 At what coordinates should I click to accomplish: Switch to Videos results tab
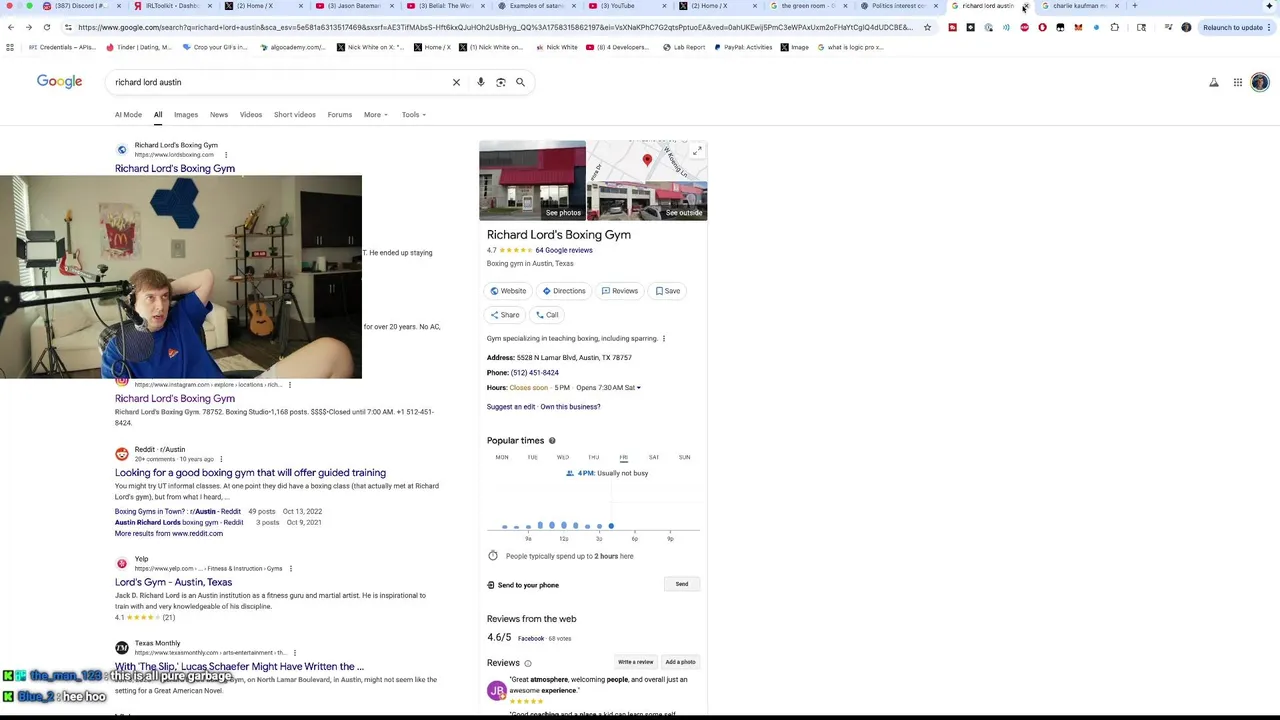click(x=251, y=115)
